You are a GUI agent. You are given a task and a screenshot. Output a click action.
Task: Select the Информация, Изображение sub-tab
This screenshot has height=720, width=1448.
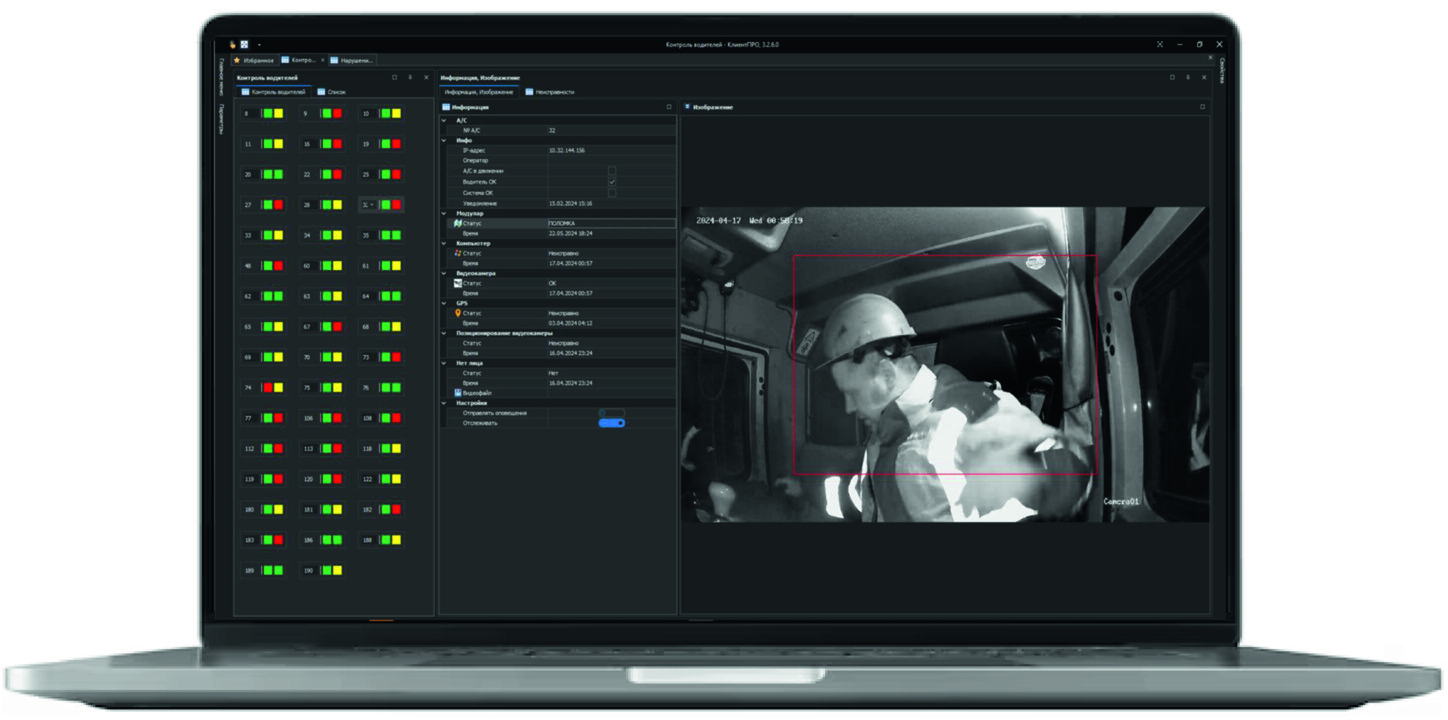coord(479,92)
